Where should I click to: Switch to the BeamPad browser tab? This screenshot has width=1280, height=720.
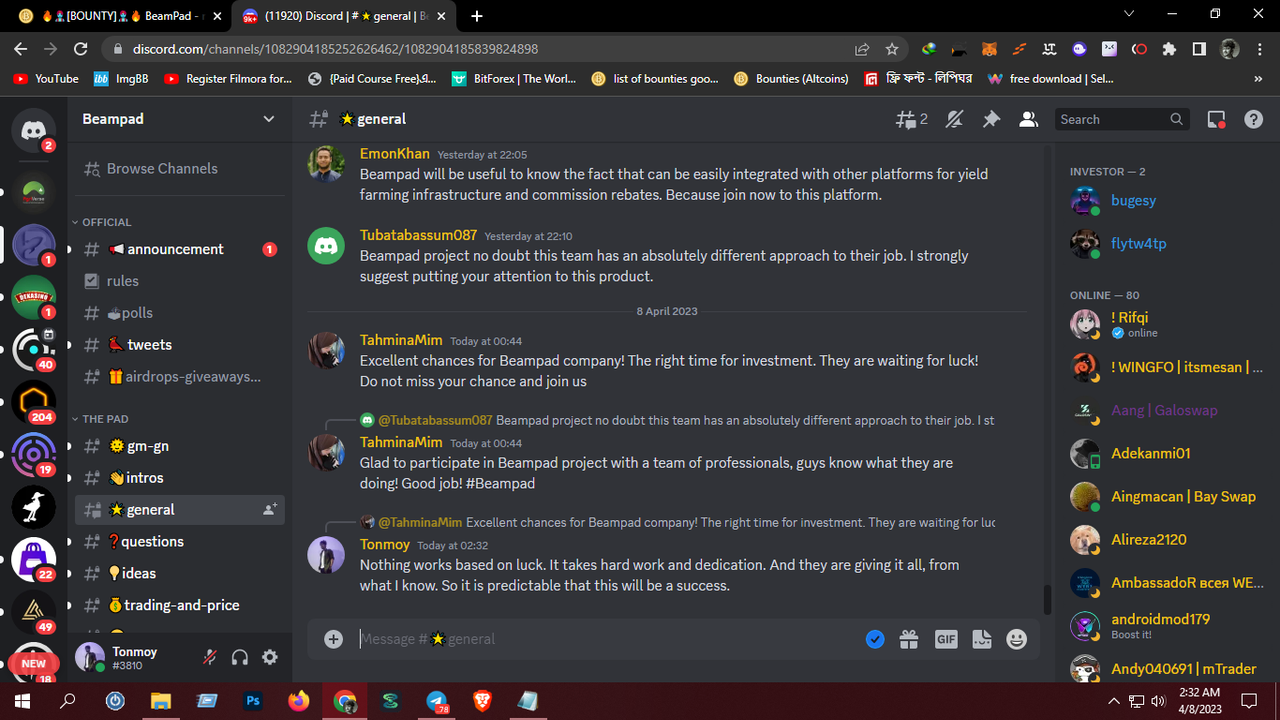coord(110,16)
